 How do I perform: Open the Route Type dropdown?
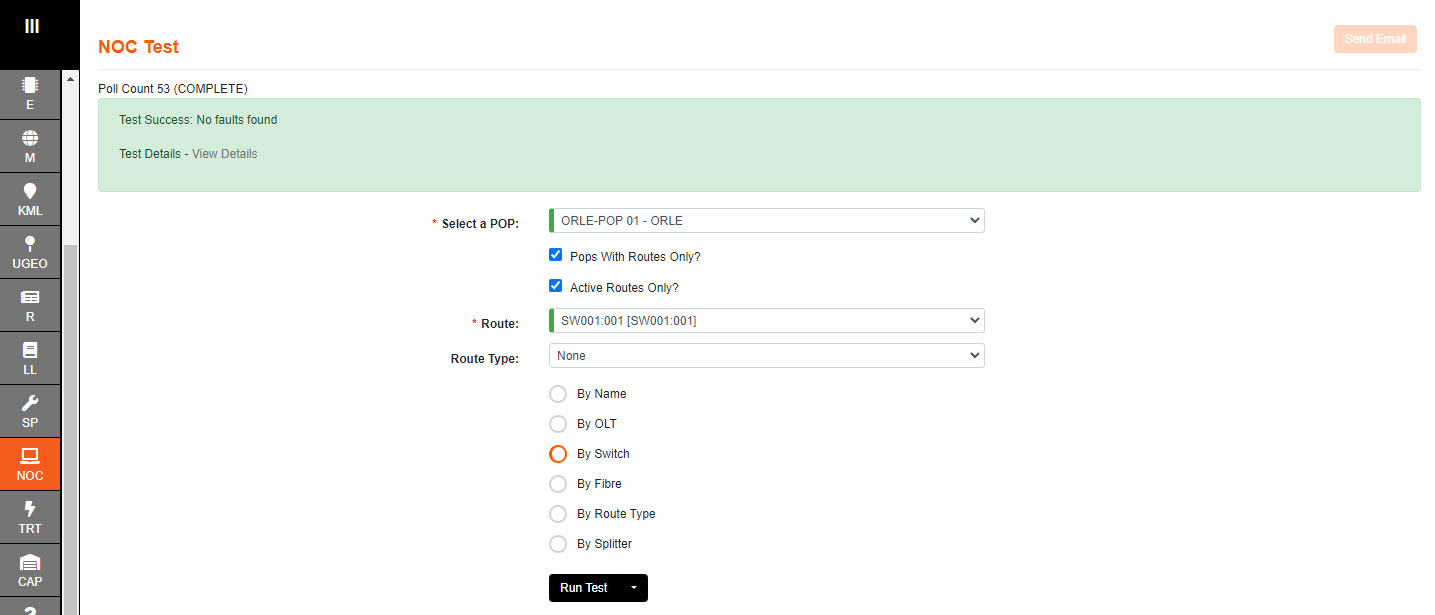click(767, 356)
